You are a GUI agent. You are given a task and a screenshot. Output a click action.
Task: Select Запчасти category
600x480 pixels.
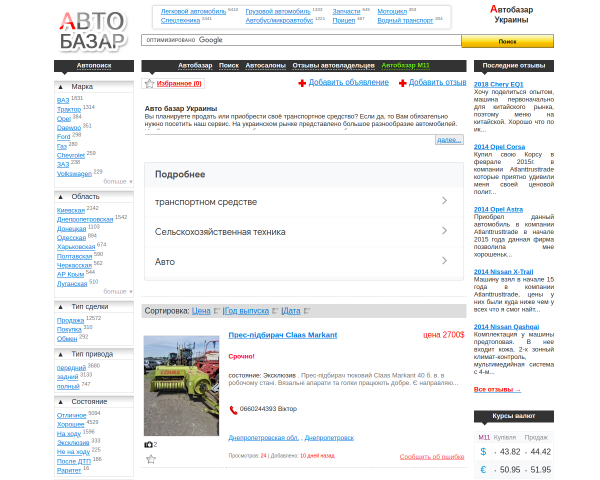346,11
